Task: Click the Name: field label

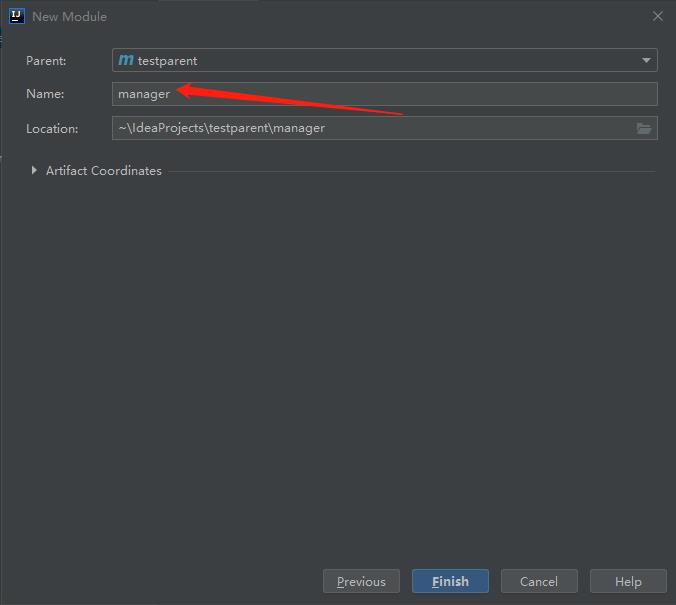Action: [x=45, y=94]
